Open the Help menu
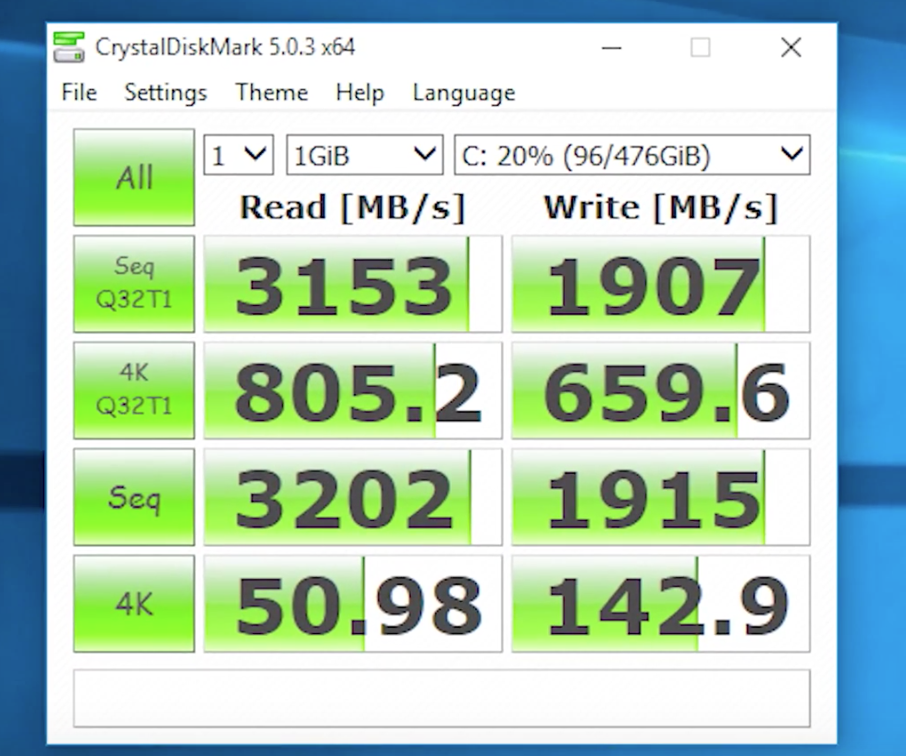 [x=359, y=92]
